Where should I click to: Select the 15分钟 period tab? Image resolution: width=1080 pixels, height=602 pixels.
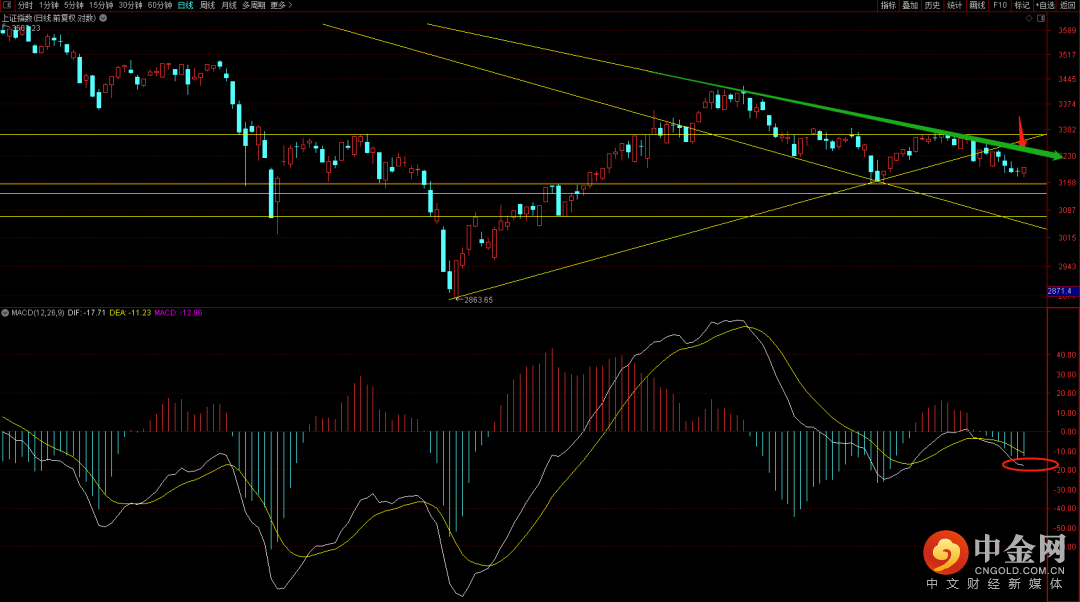101,5
